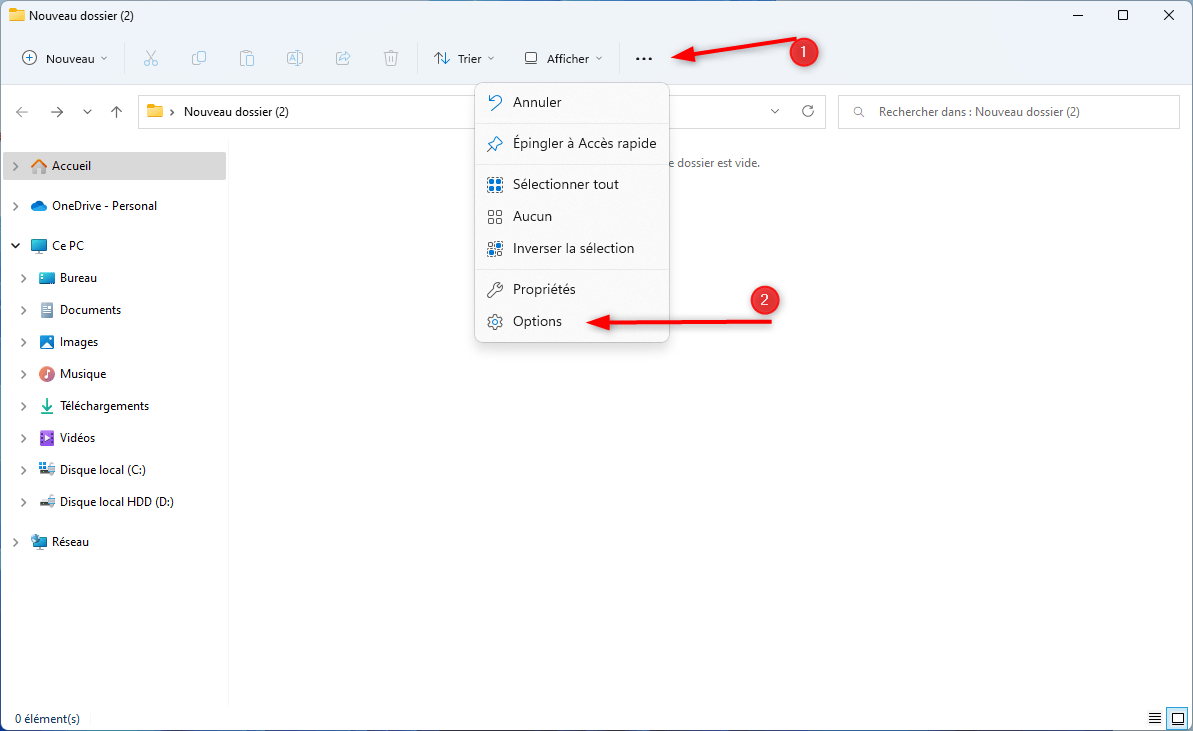Click the search magnifier icon
This screenshot has height=731, width=1193.
859,112
